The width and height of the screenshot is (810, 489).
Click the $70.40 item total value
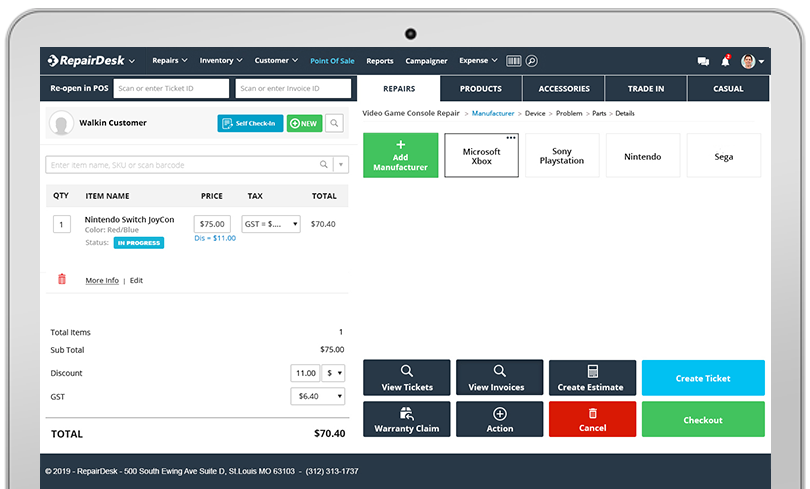click(x=323, y=224)
